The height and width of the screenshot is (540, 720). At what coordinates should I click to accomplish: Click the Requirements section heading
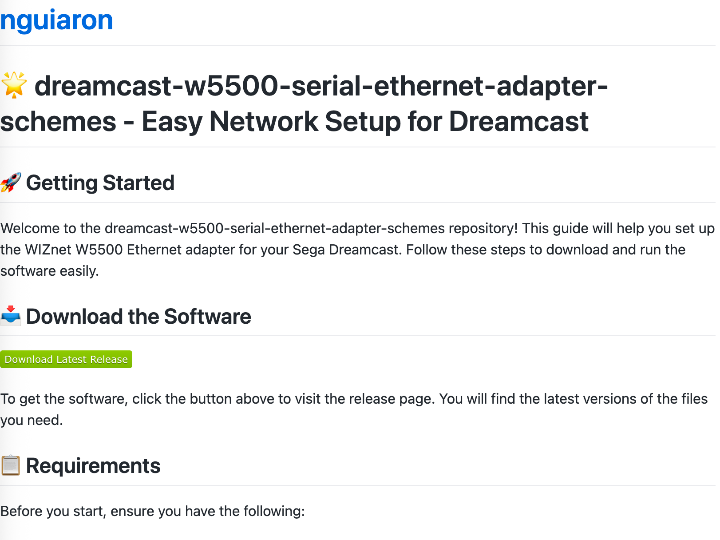click(93, 466)
